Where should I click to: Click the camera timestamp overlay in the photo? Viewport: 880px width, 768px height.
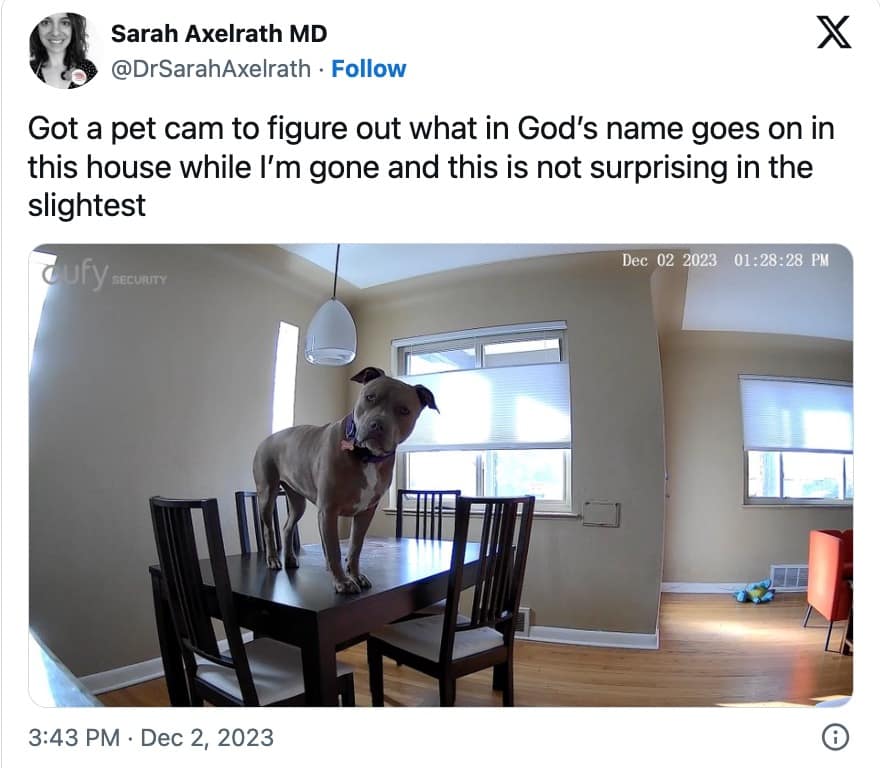point(725,260)
